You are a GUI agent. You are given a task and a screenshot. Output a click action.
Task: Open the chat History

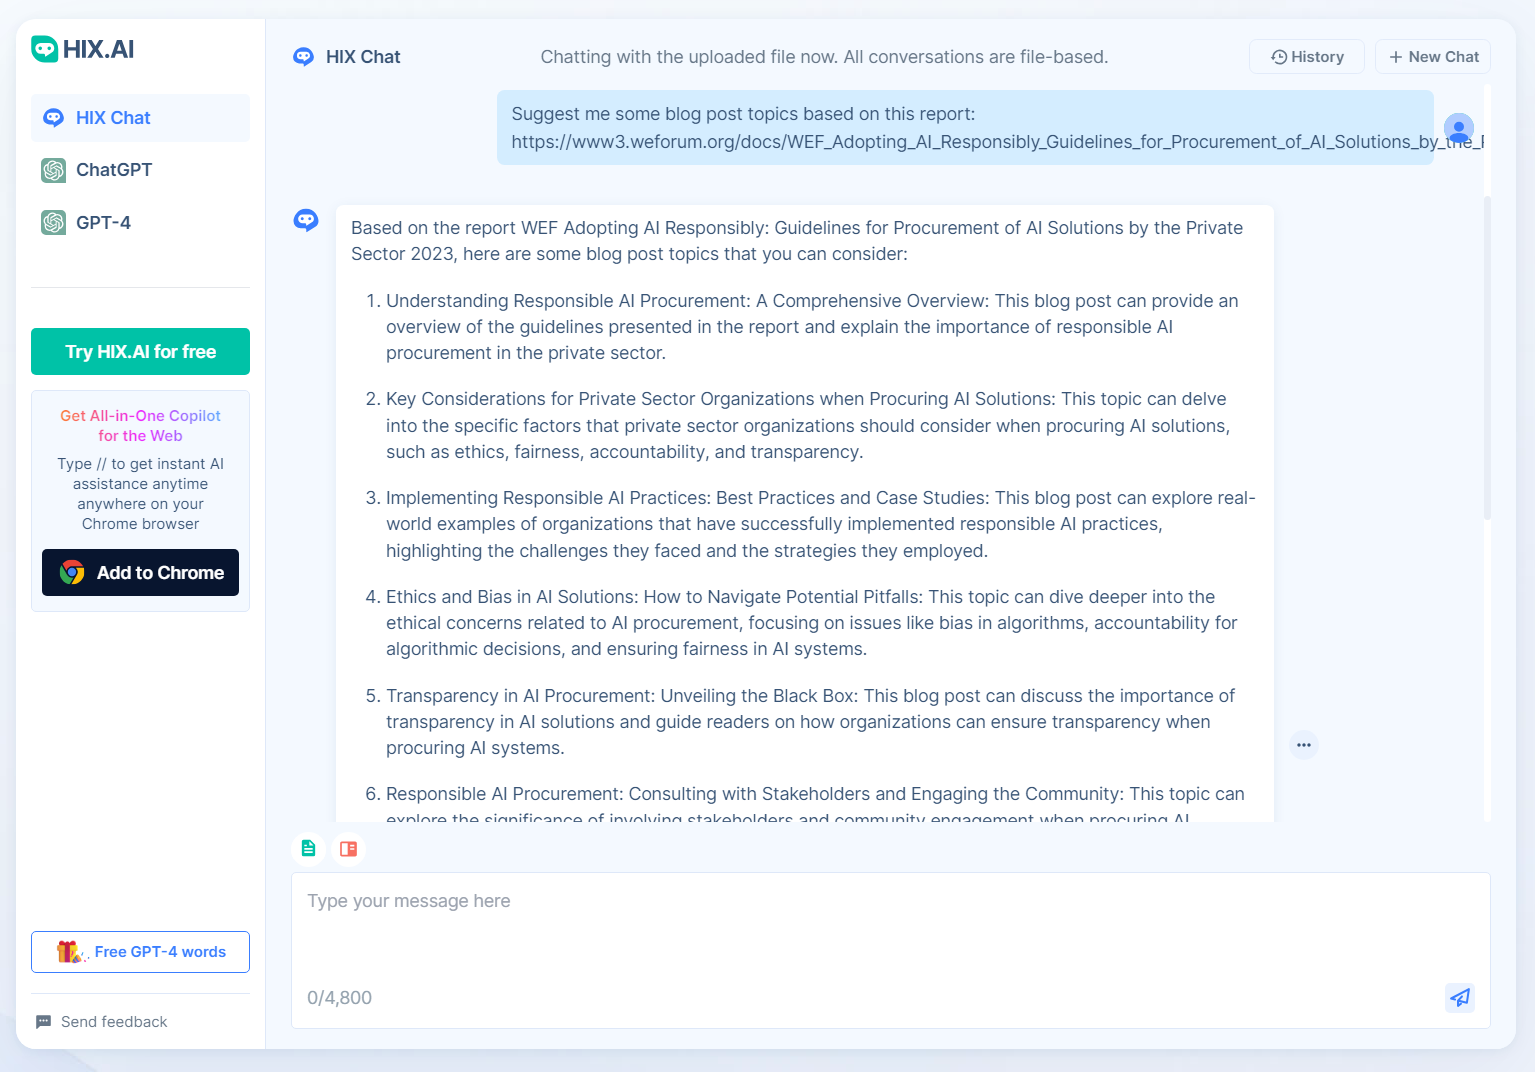(1306, 57)
